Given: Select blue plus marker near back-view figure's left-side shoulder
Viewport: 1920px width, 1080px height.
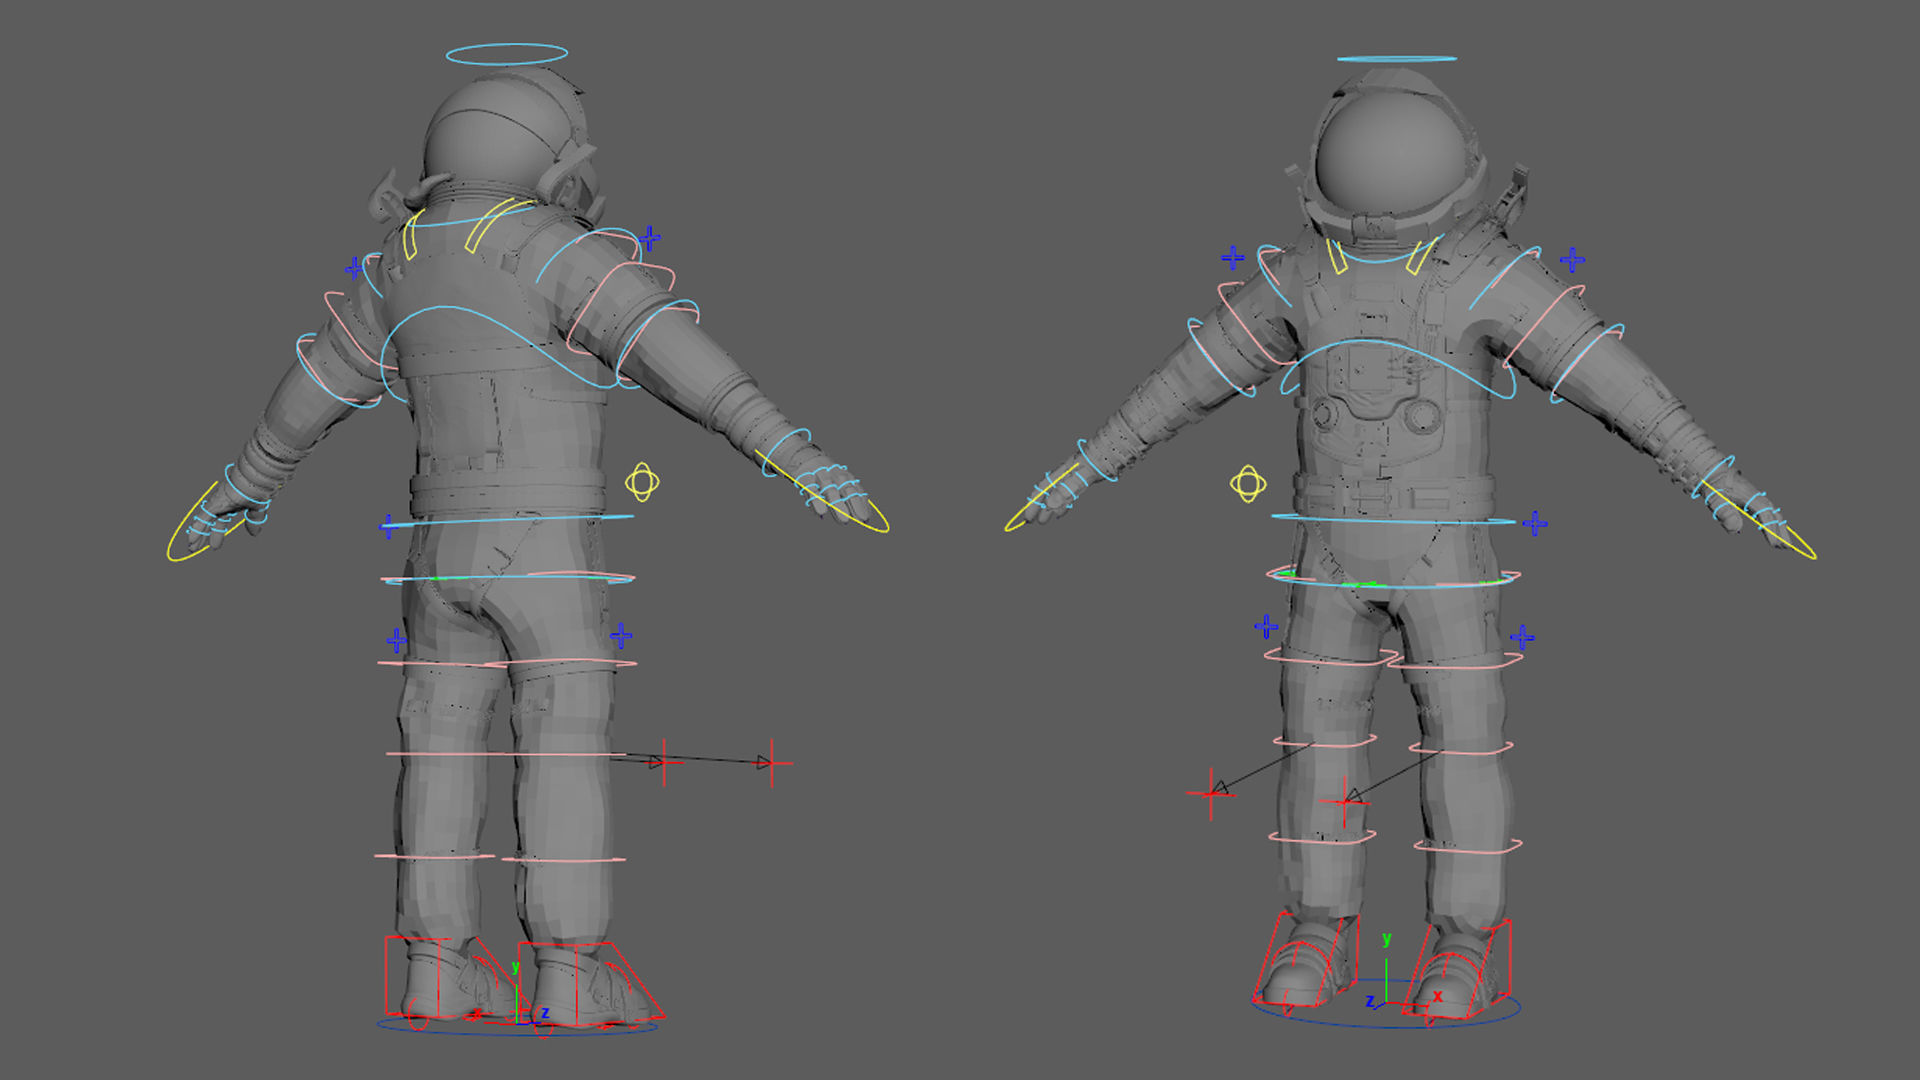Looking at the screenshot, I should coord(354,268).
